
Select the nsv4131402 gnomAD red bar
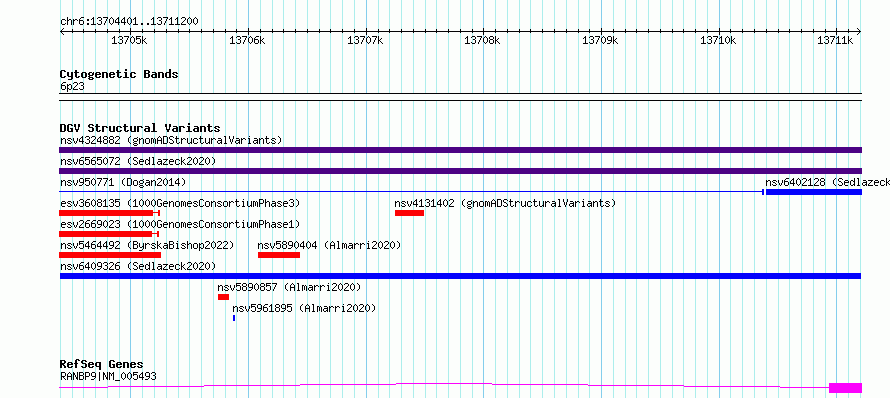(x=409, y=213)
